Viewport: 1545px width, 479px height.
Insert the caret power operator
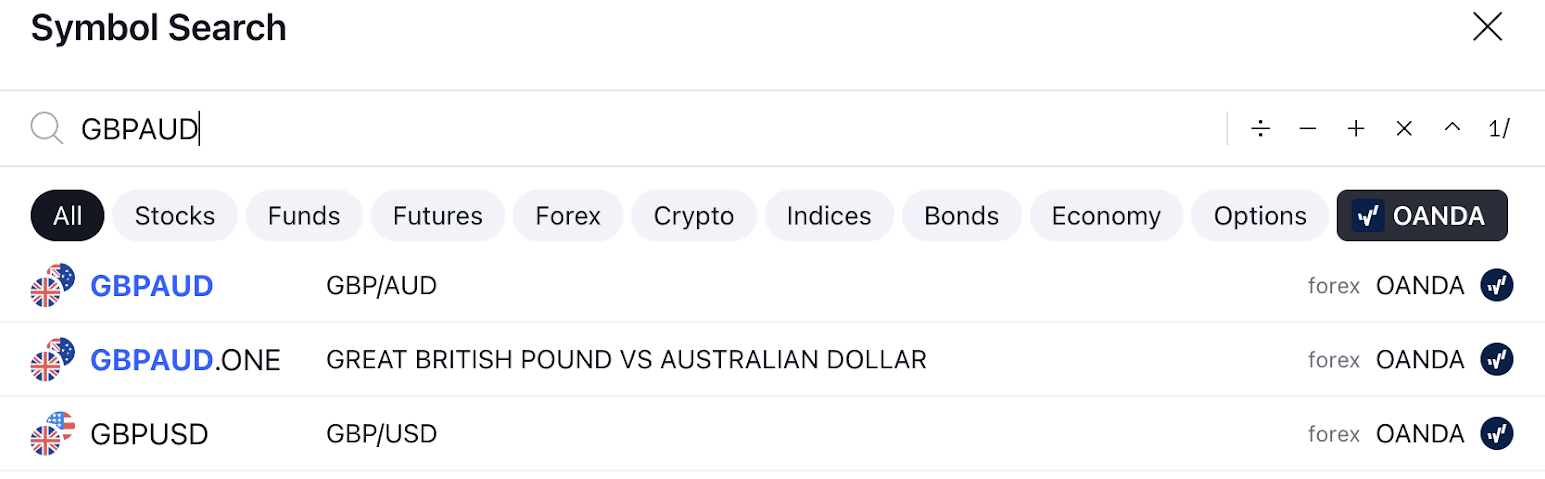(1452, 128)
